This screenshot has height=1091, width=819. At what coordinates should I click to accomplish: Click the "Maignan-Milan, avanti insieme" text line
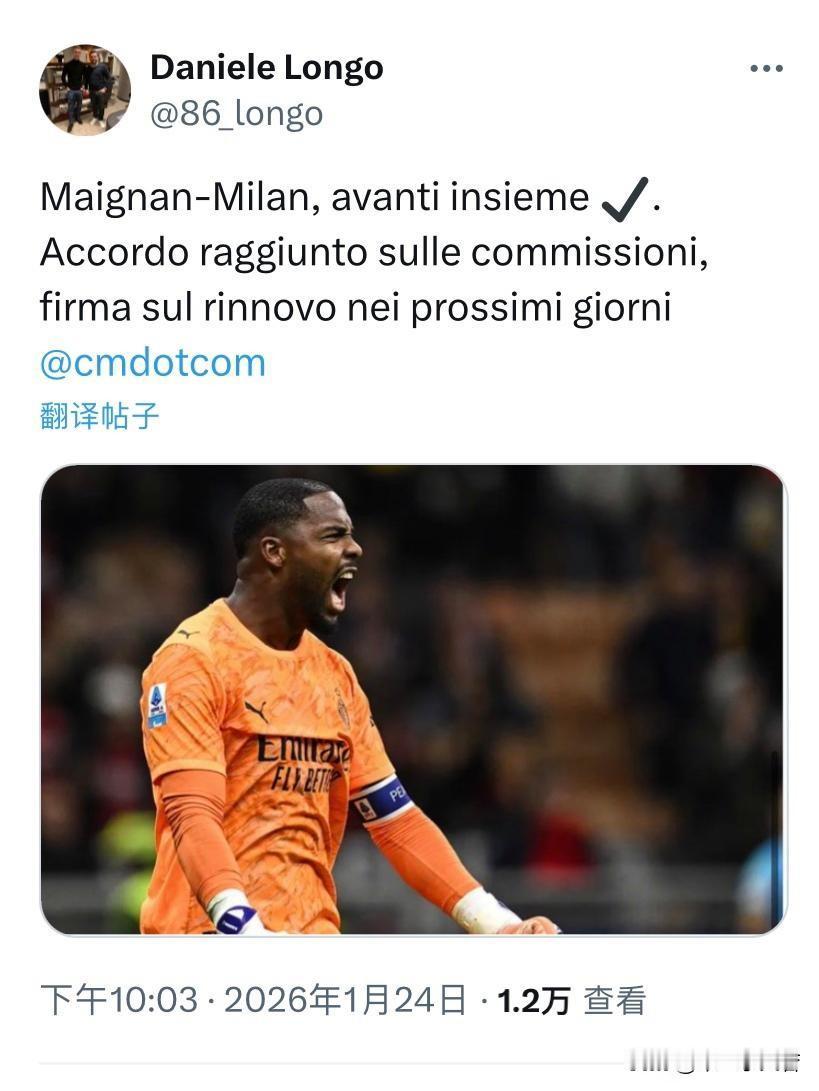coord(315,197)
